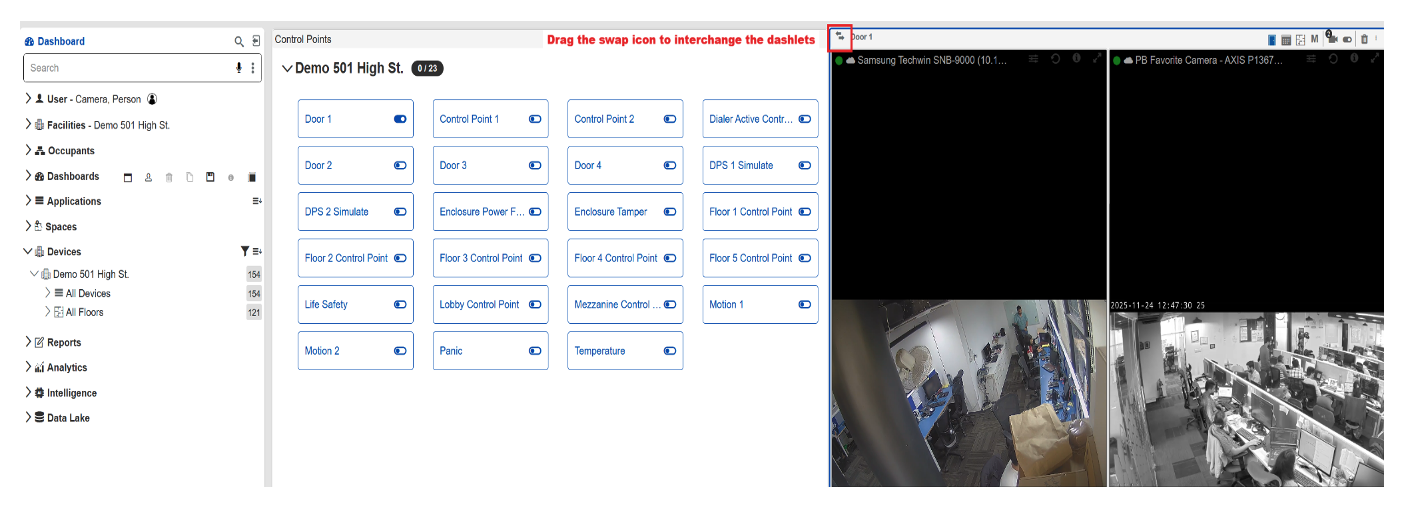Expand the Applications tree node
The image size is (1422, 524).
[28, 201]
